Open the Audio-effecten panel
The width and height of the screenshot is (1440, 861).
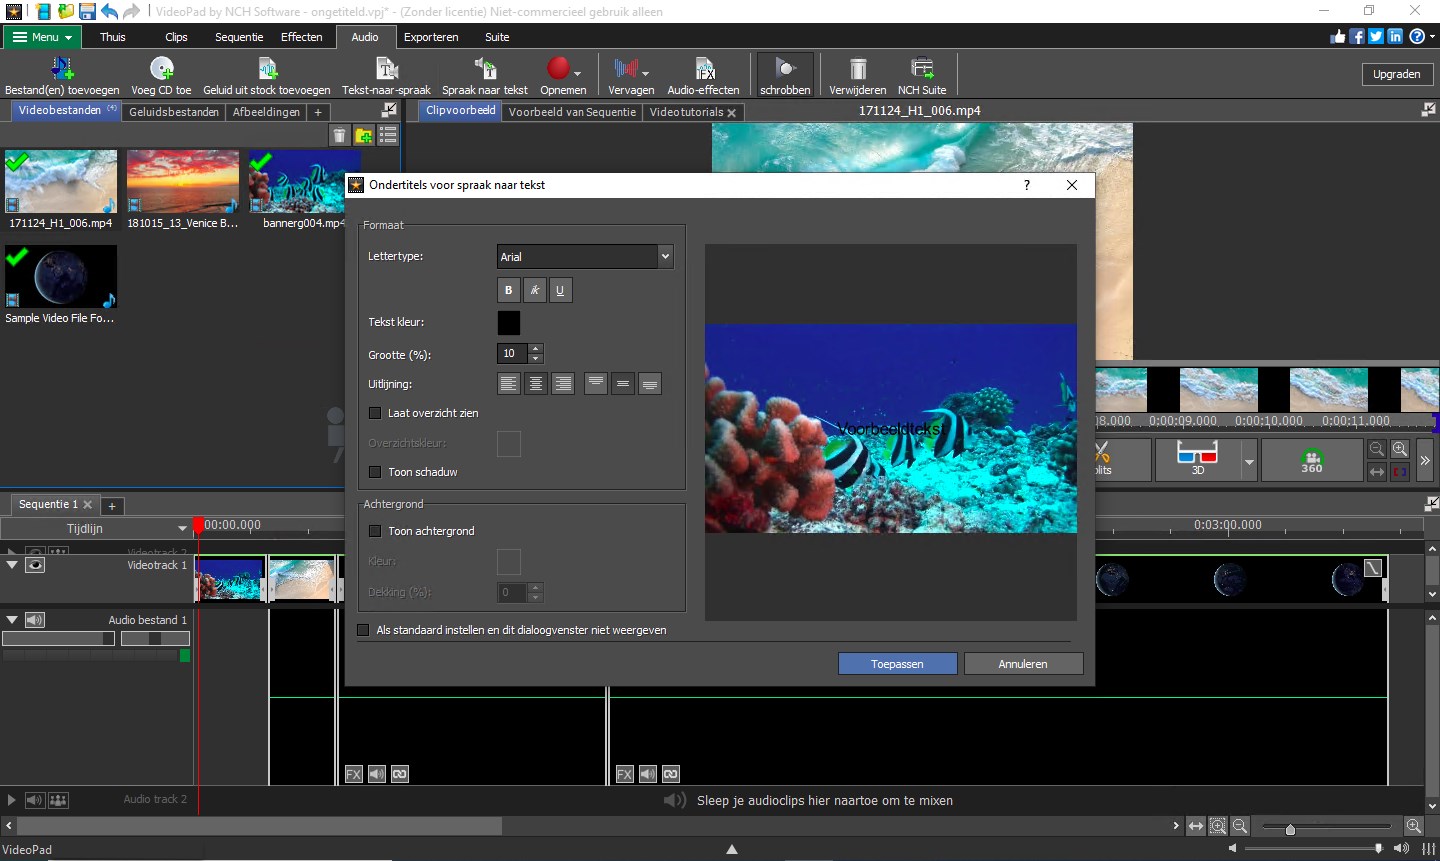tap(703, 73)
